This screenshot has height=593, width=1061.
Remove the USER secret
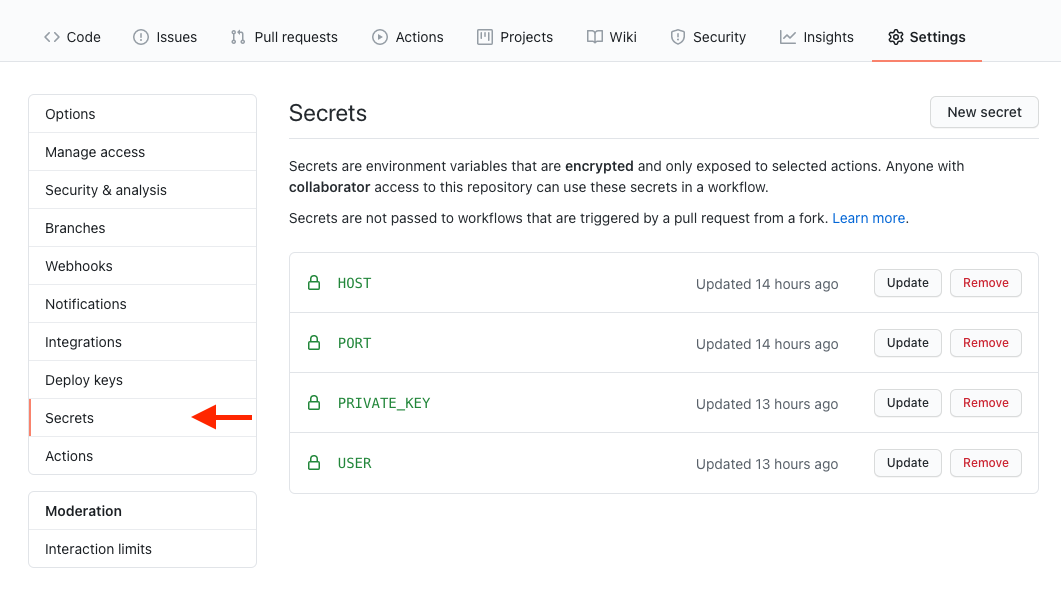click(x=986, y=463)
